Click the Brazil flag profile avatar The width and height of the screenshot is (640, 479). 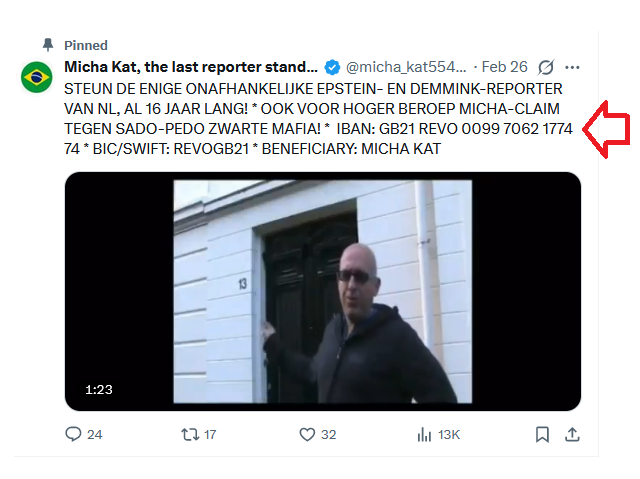click(37, 77)
